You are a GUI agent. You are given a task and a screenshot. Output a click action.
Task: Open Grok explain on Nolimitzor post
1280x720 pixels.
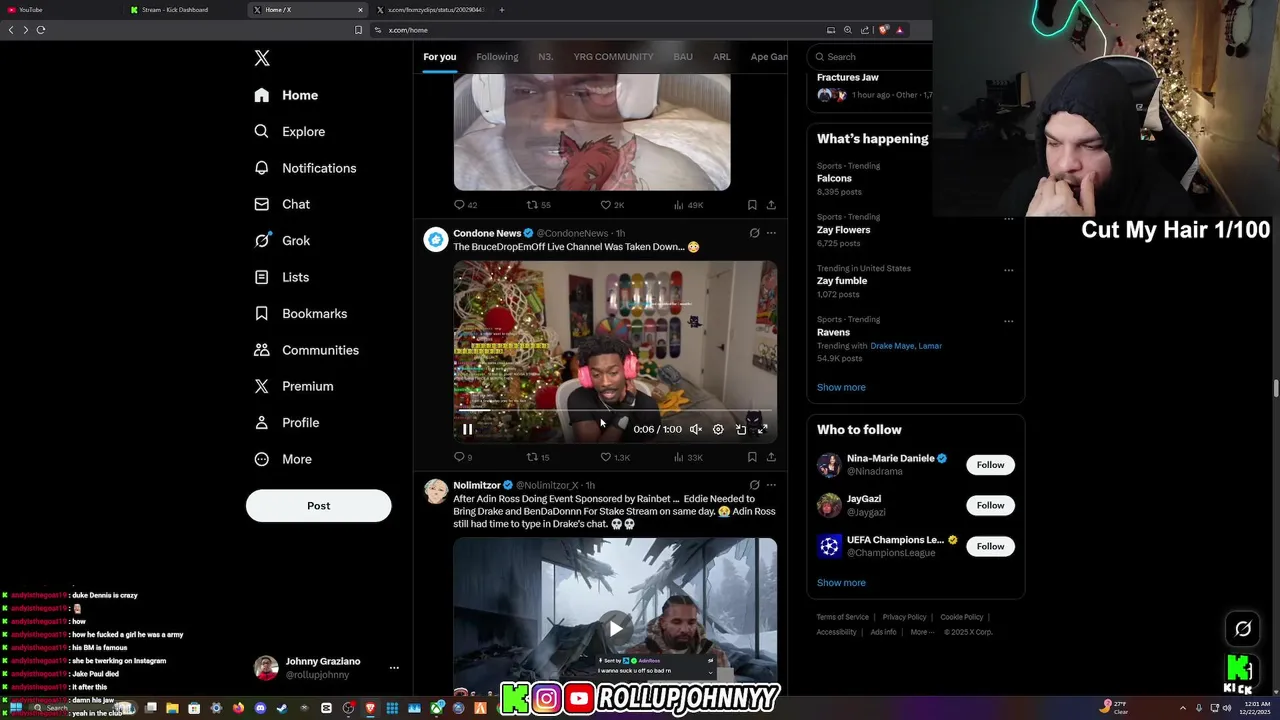pos(754,485)
